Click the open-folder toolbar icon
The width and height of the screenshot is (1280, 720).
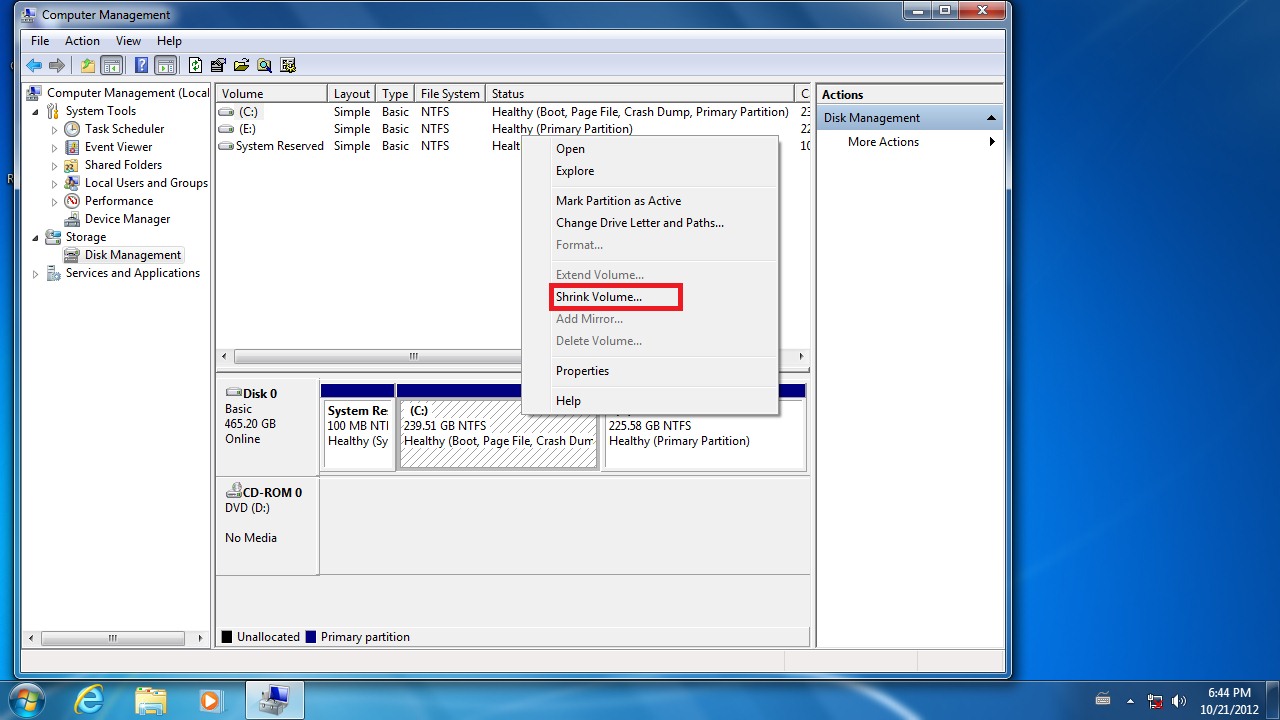coord(241,66)
